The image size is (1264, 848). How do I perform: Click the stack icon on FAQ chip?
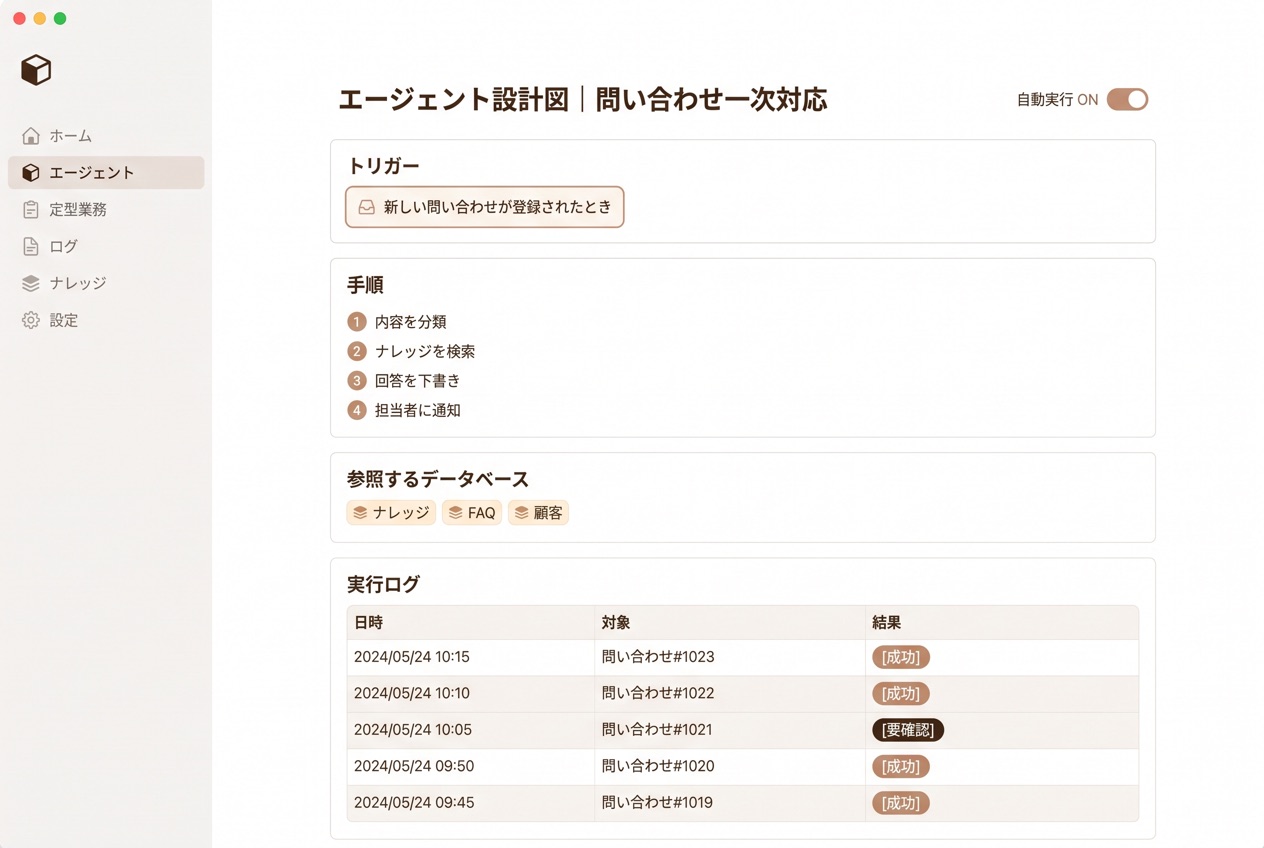coord(455,513)
